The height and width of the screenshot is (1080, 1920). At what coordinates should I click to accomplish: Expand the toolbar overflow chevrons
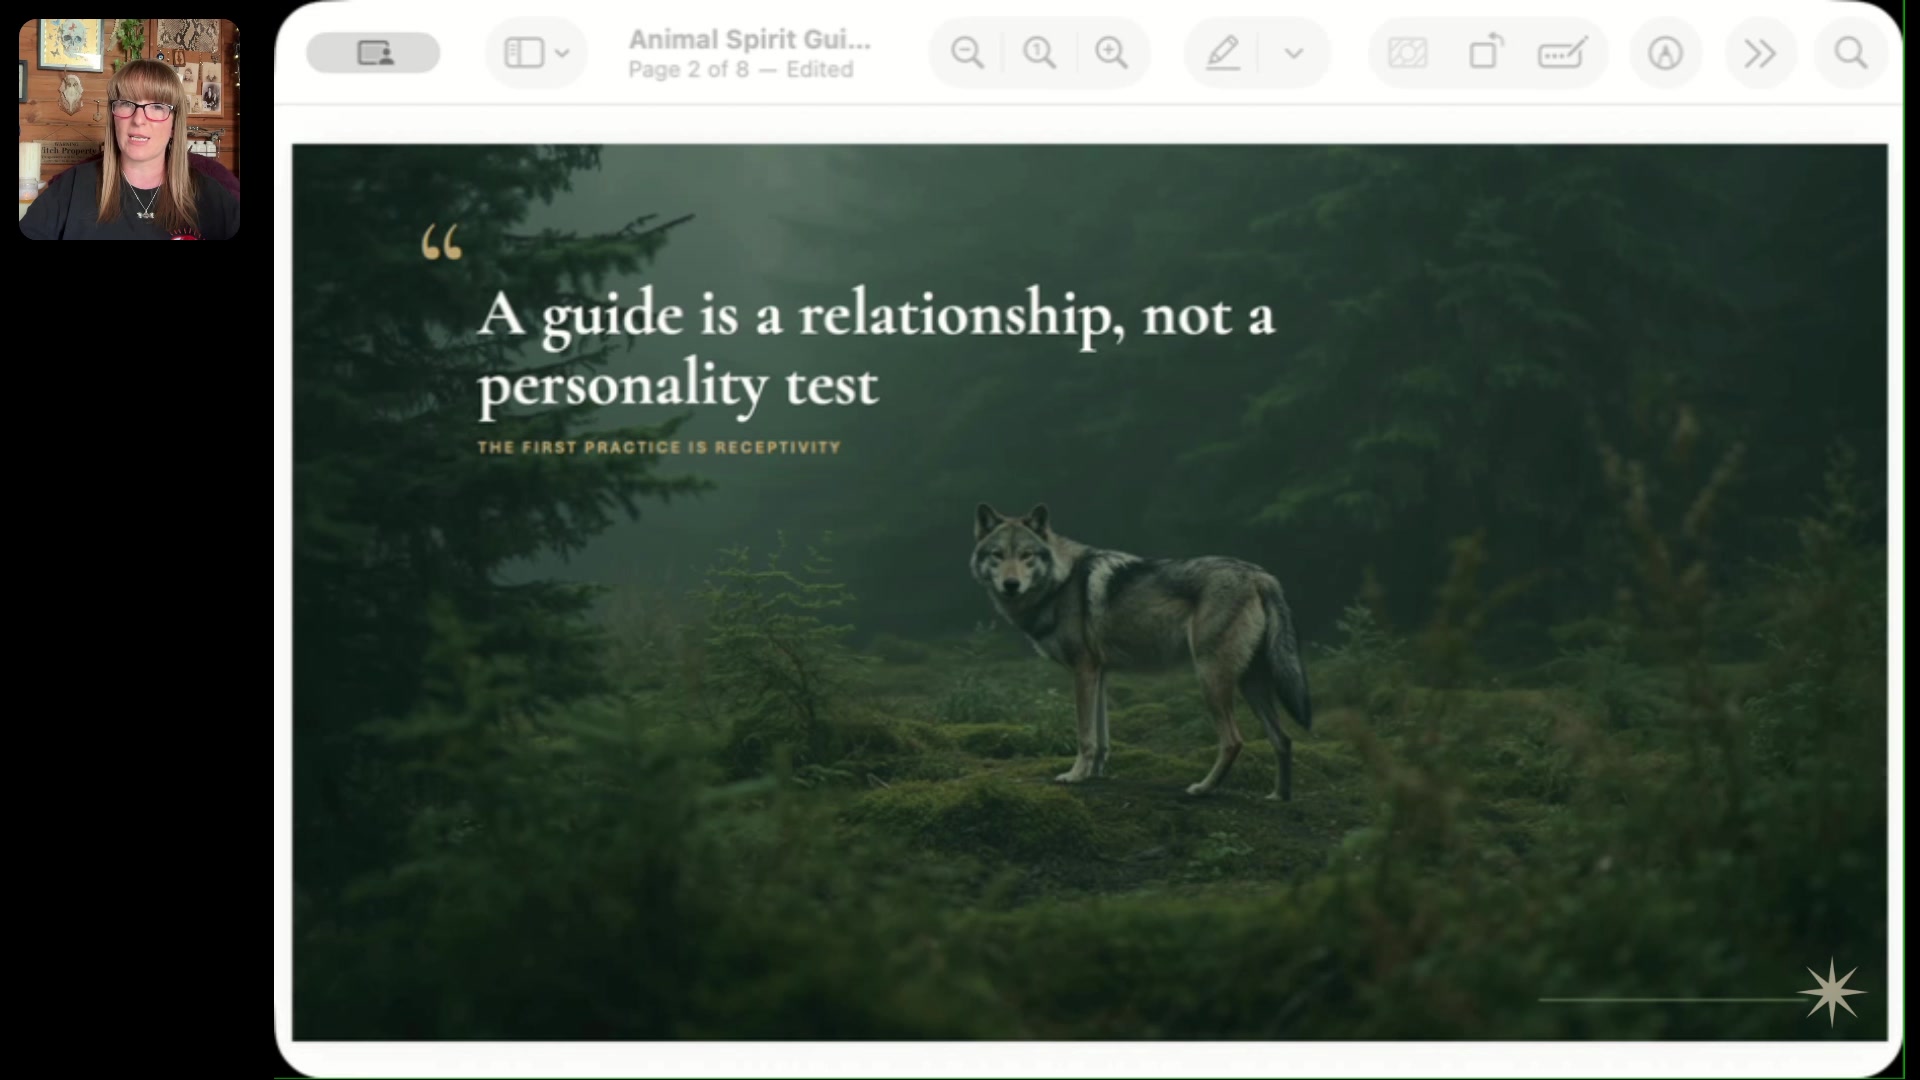[1759, 53]
